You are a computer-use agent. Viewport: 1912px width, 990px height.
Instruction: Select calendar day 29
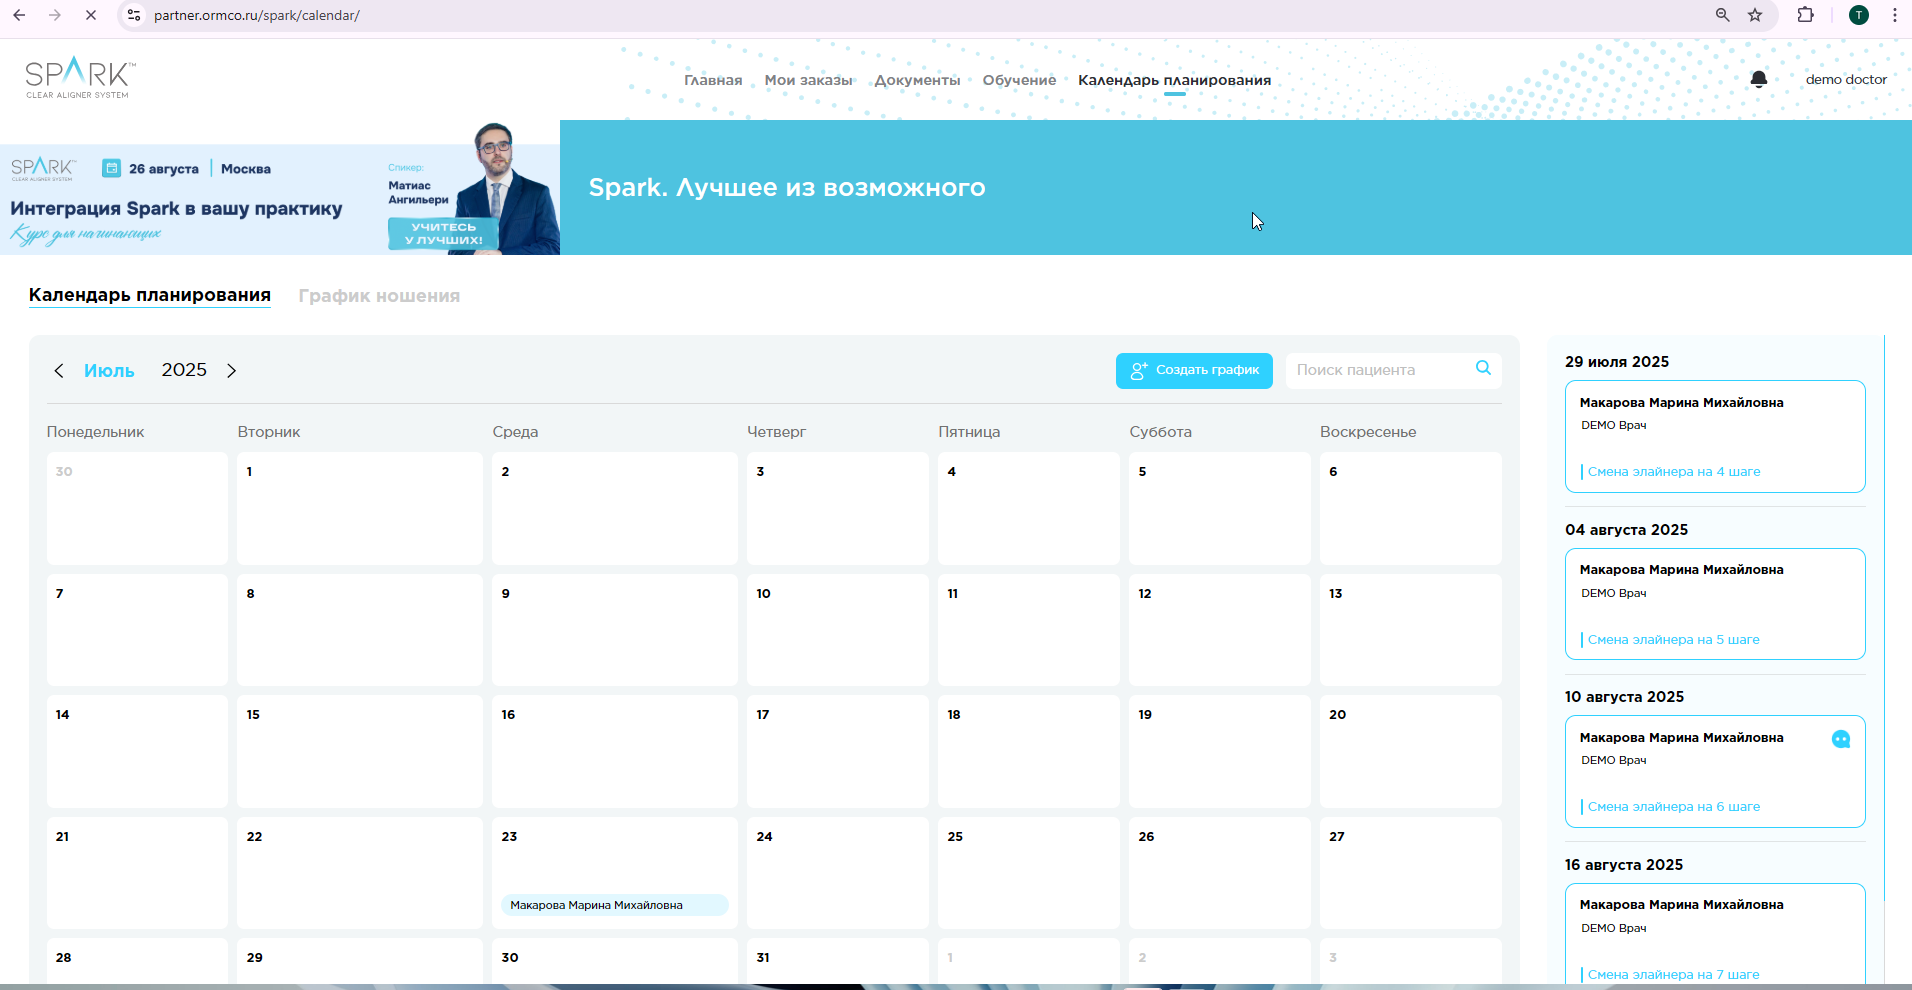(x=360, y=960)
